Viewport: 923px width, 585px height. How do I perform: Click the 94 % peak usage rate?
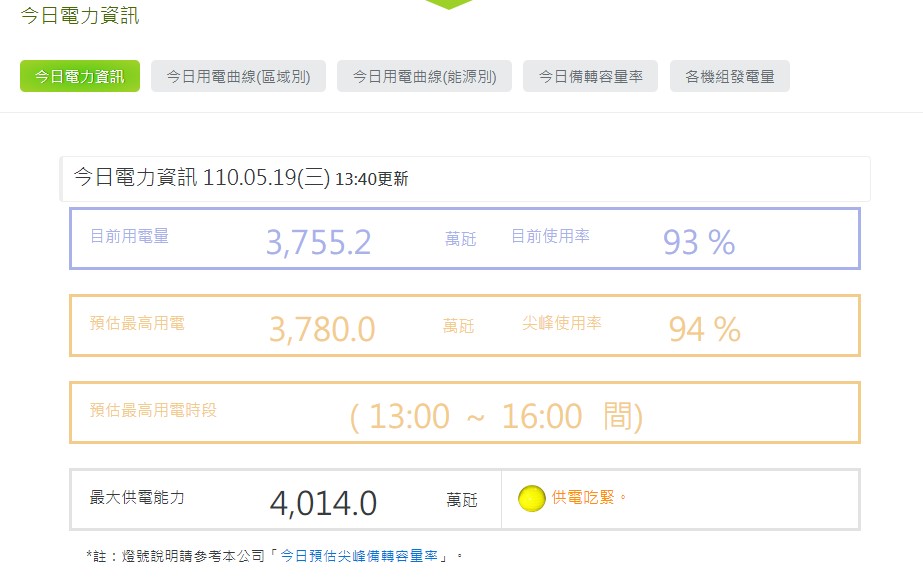point(704,329)
